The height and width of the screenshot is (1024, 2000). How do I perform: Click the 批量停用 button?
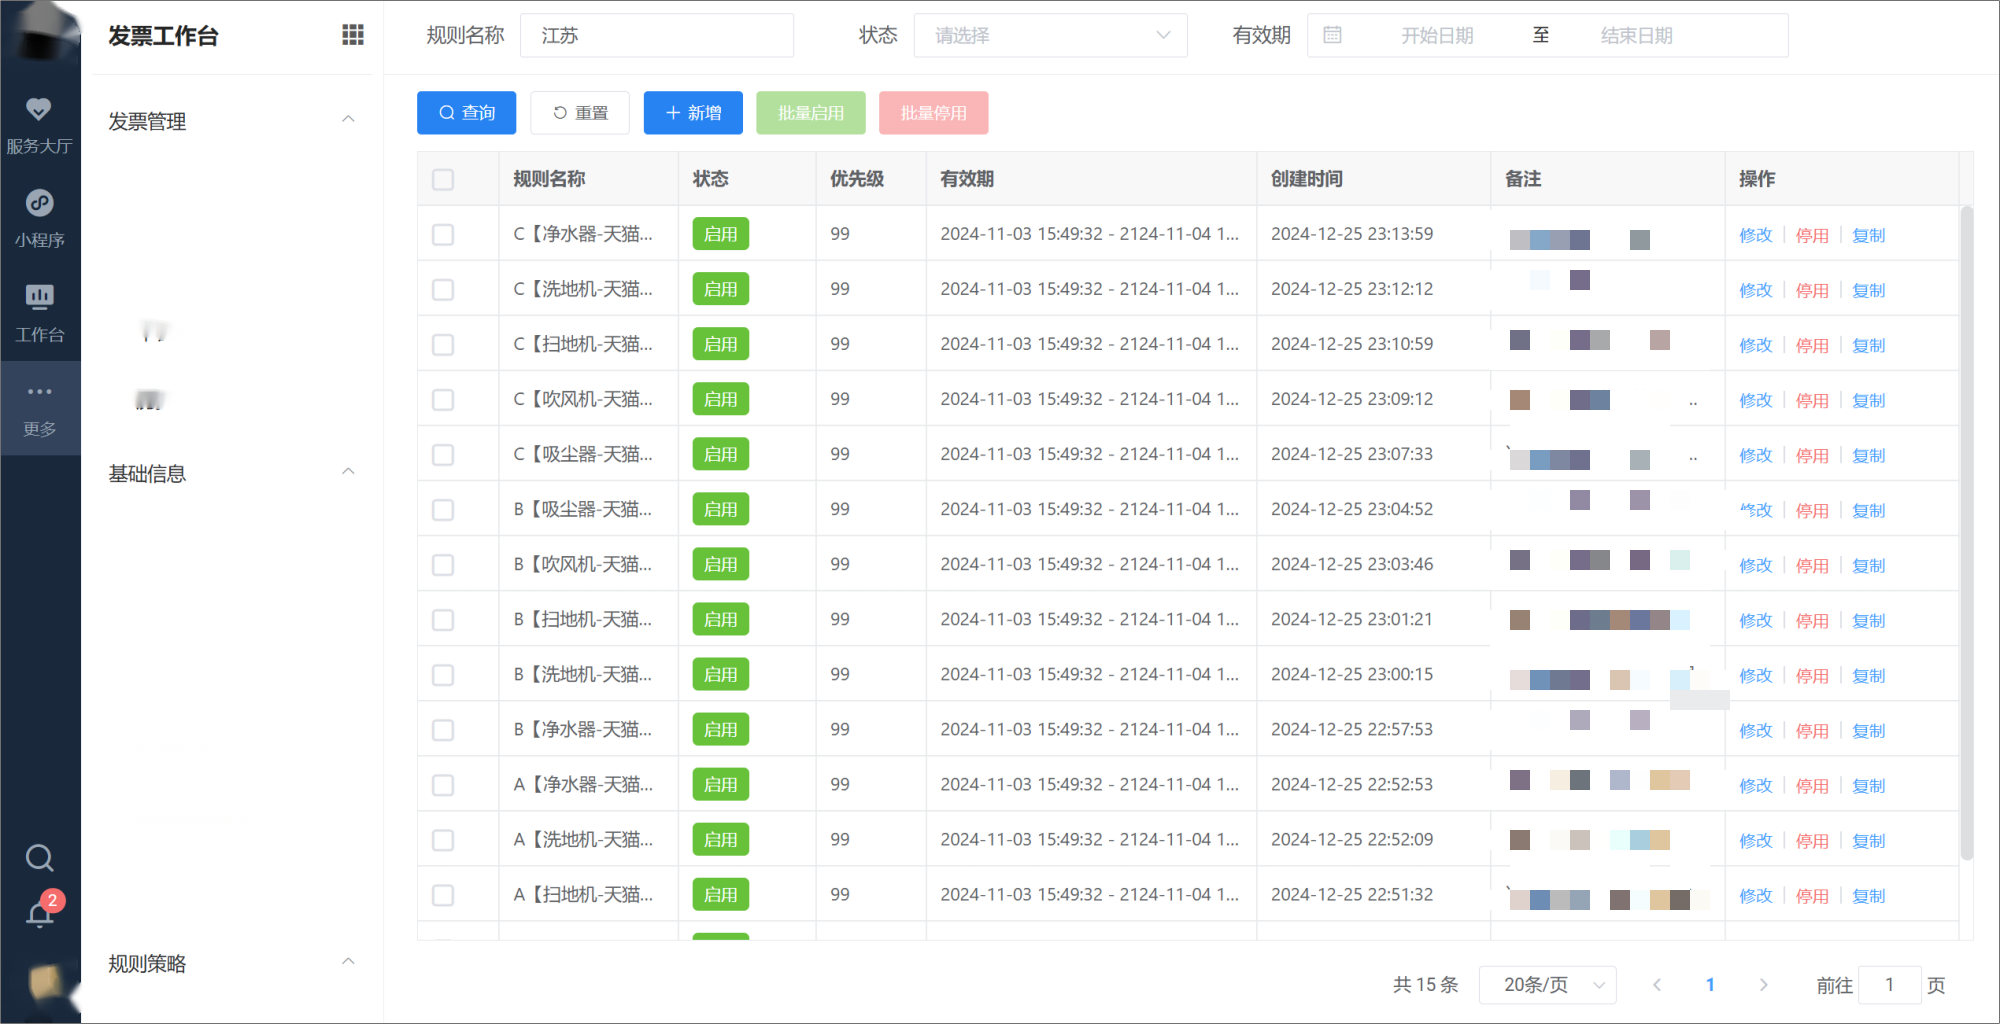933,113
